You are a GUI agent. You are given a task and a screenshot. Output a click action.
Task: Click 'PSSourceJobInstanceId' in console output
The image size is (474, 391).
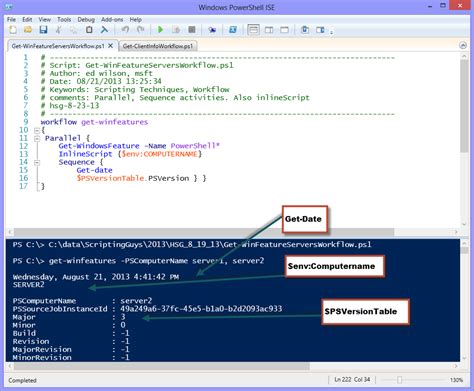pyautogui.click(x=60, y=309)
